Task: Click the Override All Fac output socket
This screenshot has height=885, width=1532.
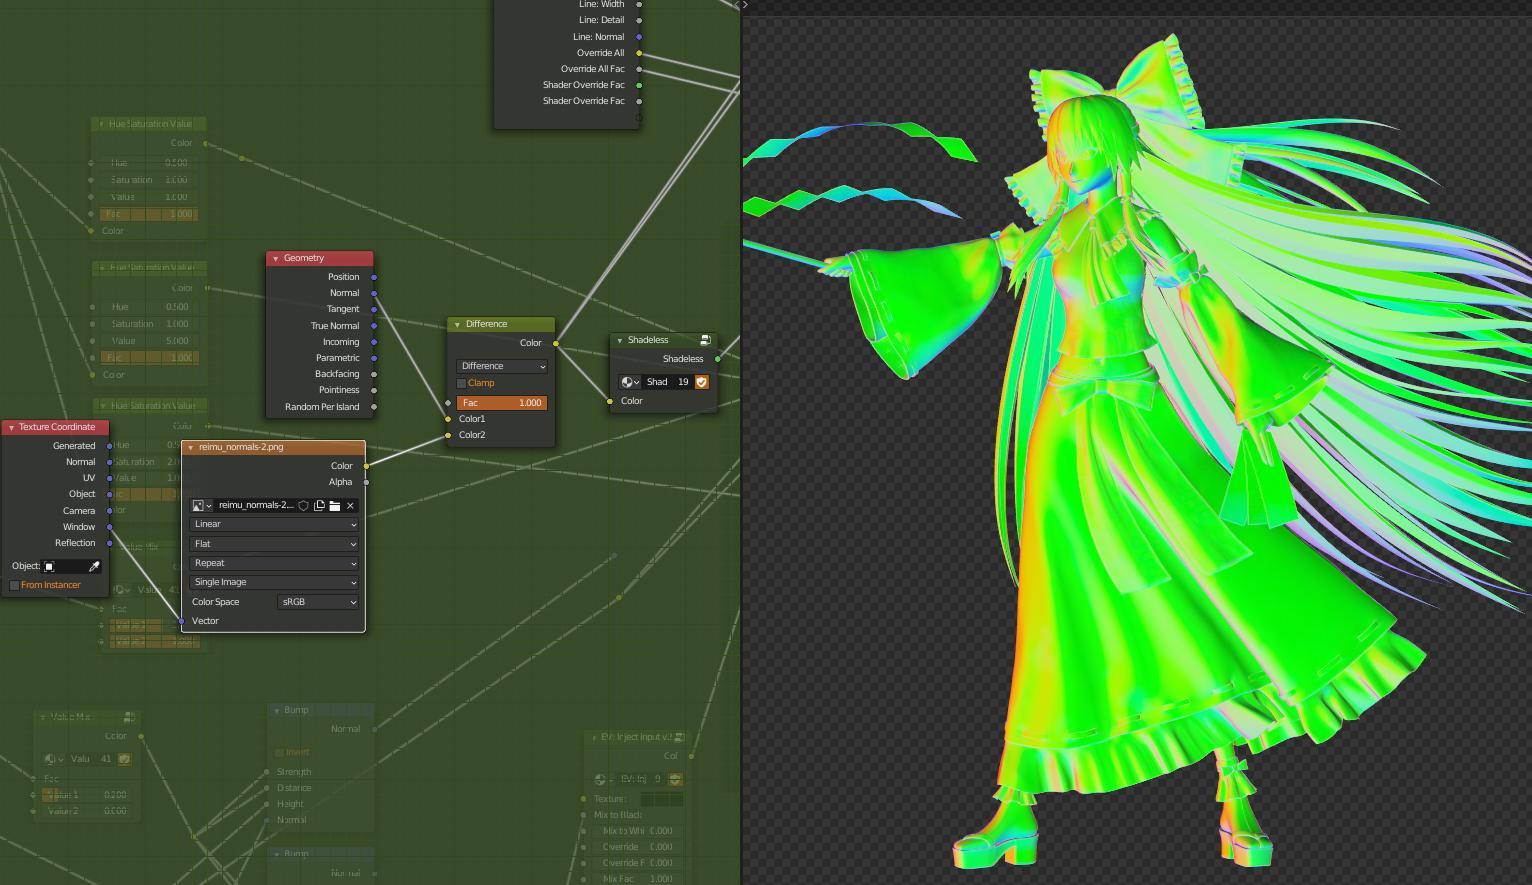Action: 639,69
